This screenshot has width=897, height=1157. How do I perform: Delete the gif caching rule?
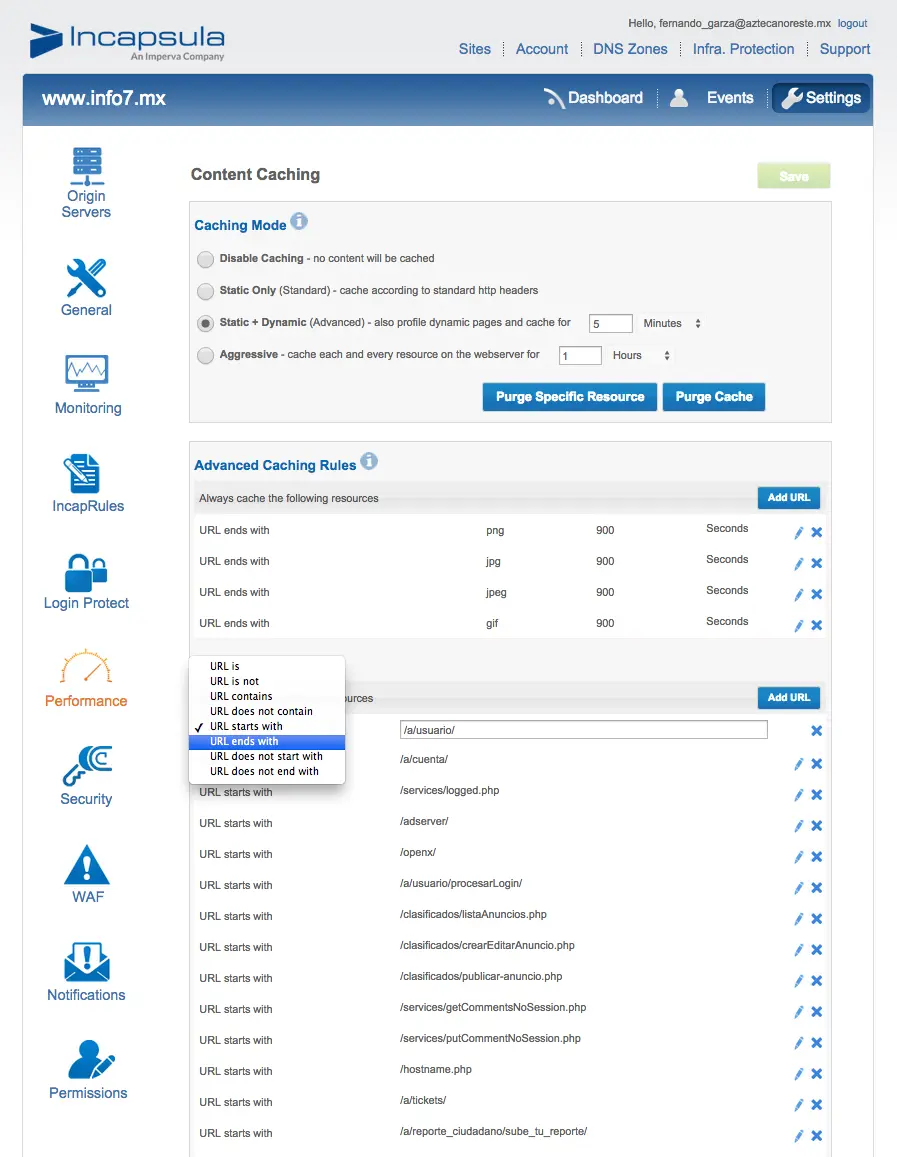[816, 625]
